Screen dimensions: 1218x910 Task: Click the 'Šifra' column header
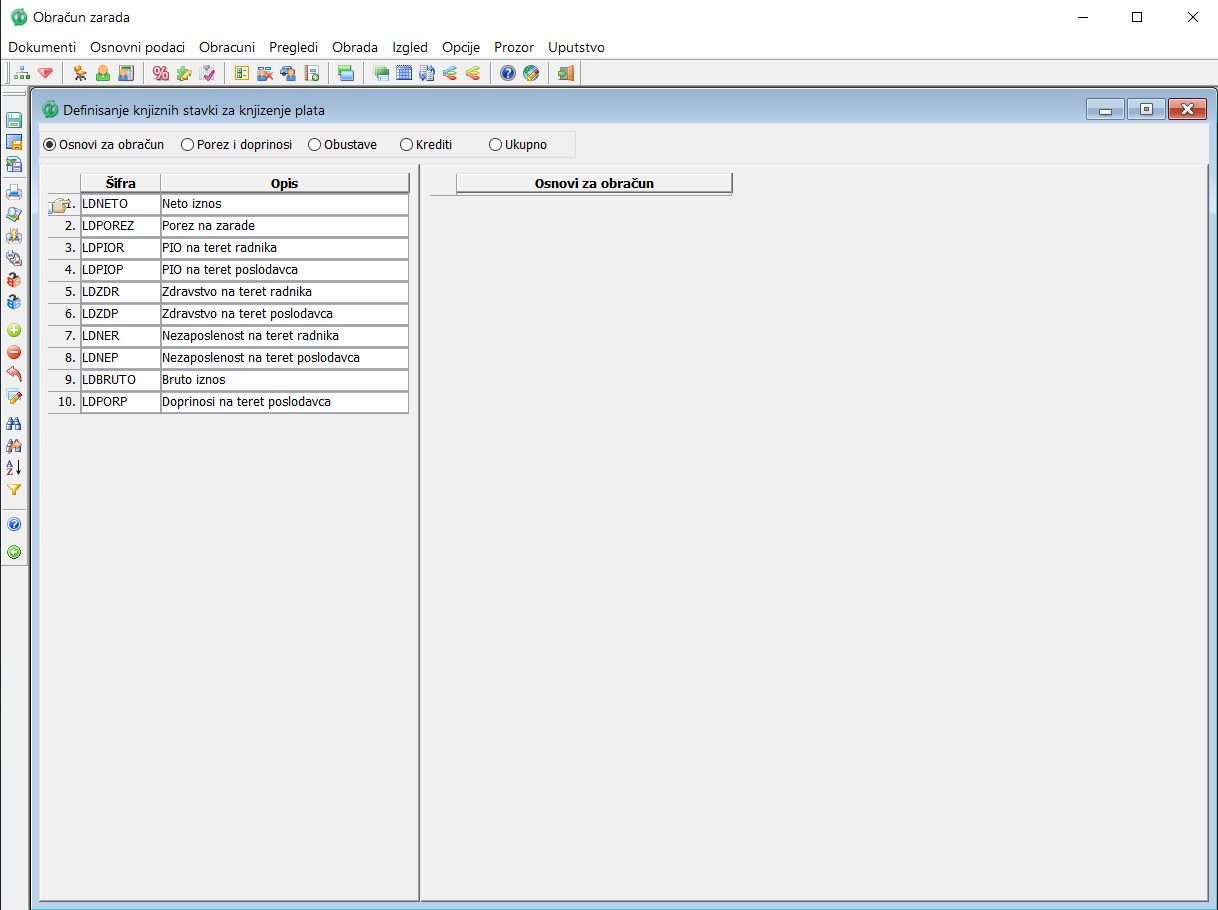(x=120, y=183)
